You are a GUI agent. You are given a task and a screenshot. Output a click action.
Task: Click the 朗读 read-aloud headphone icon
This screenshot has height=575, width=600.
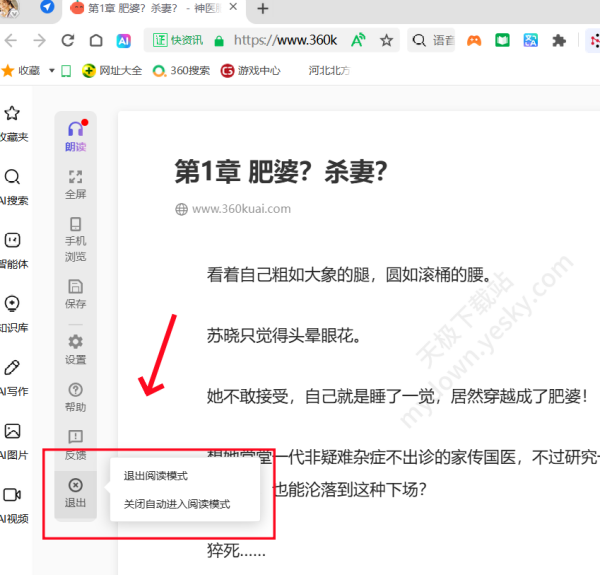[76, 135]
